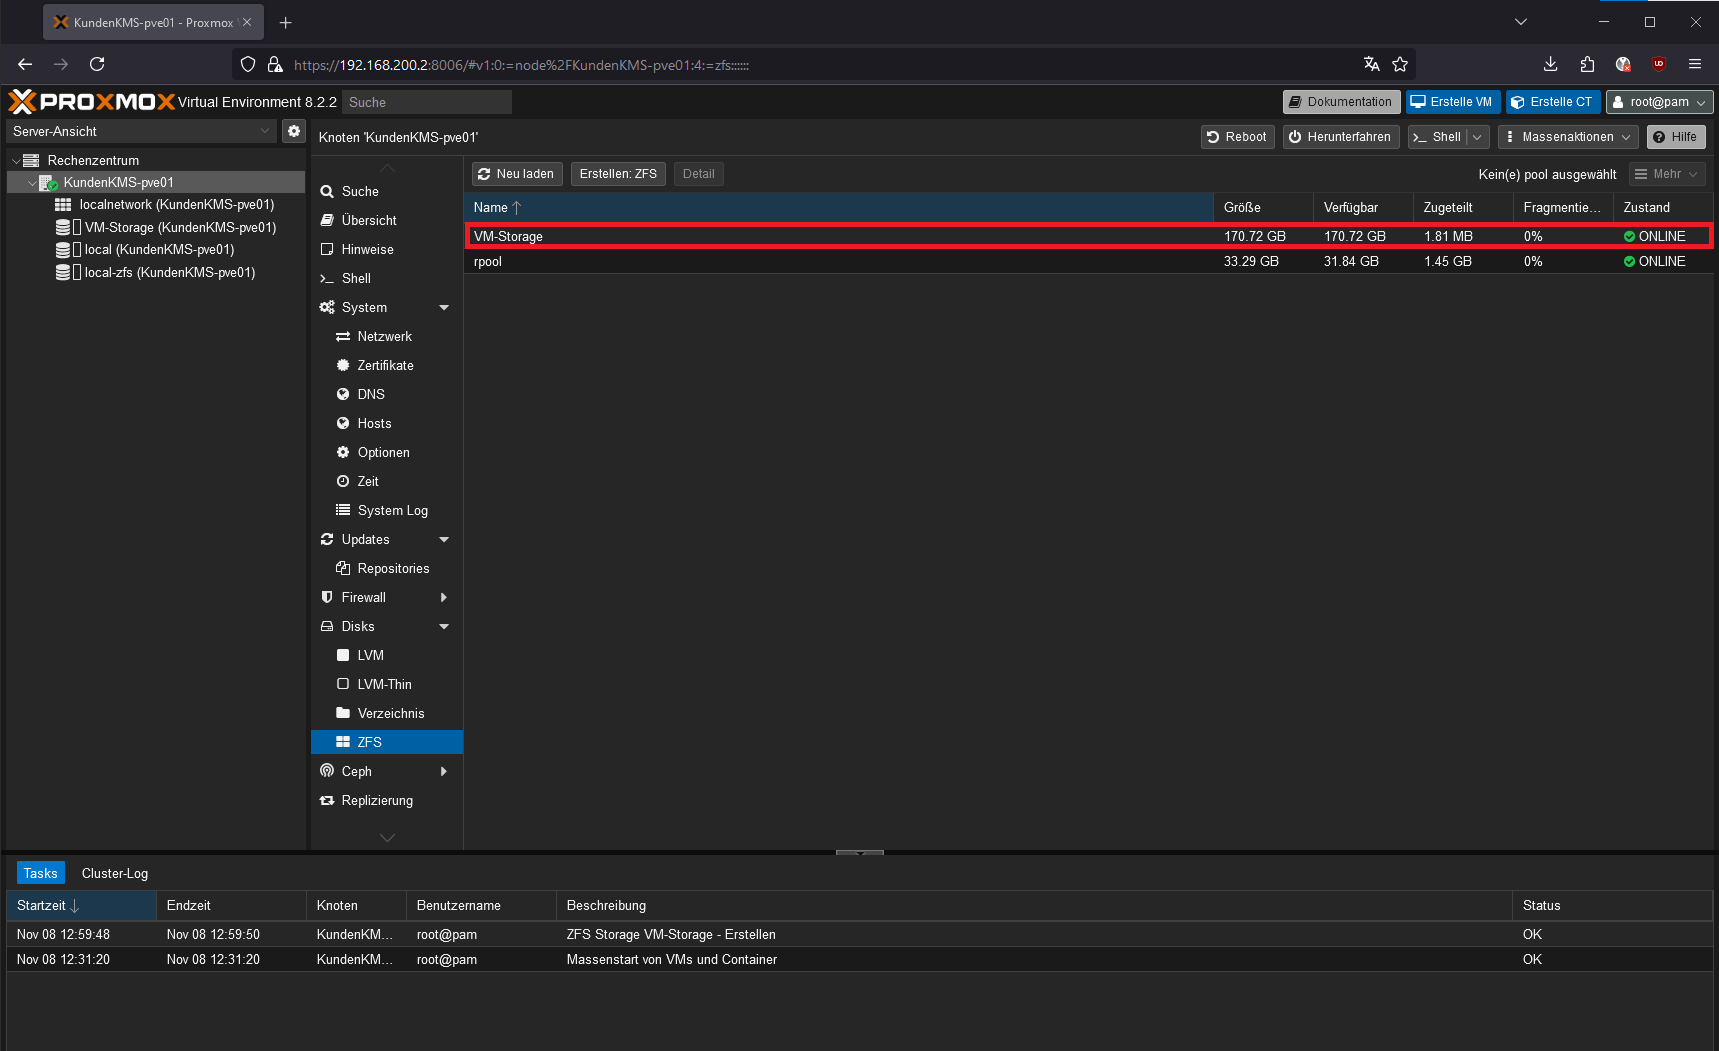
Task: Click the browser reload page icon
Action: [97, 64]
